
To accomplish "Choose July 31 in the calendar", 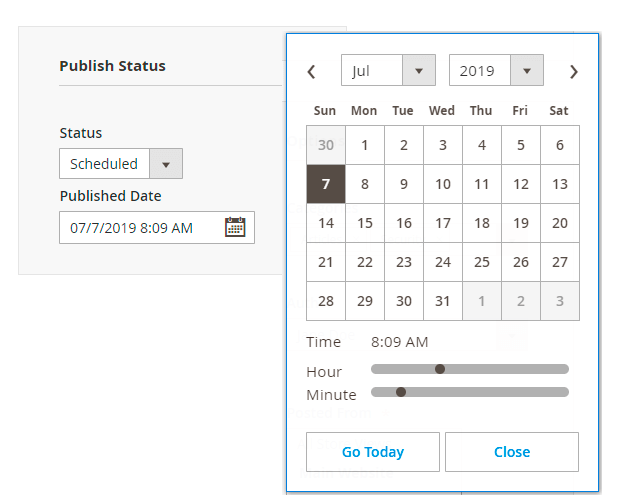I will click(x=443, y=301).
